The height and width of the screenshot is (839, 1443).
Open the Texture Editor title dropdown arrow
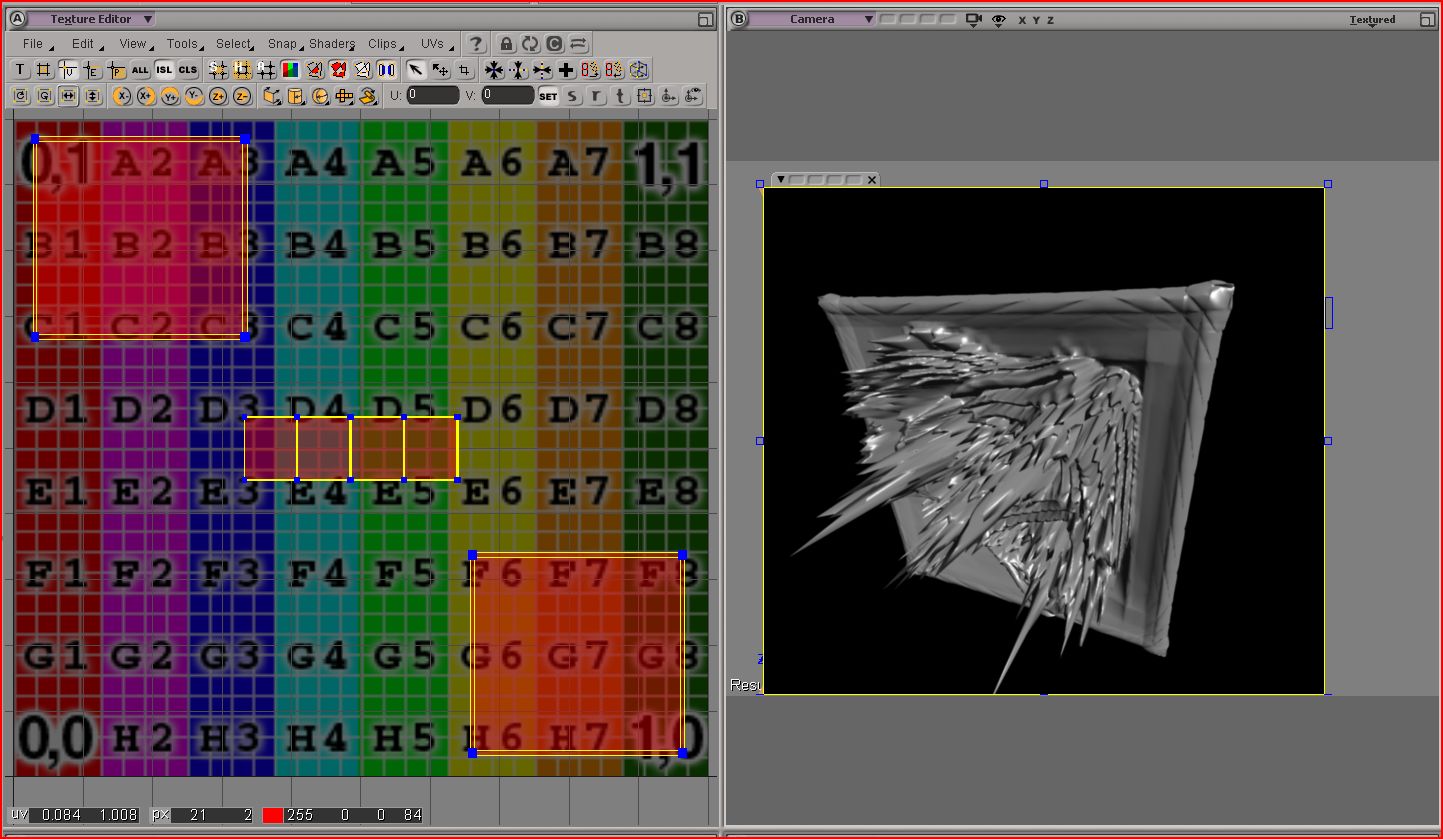(x=146, y=18)
